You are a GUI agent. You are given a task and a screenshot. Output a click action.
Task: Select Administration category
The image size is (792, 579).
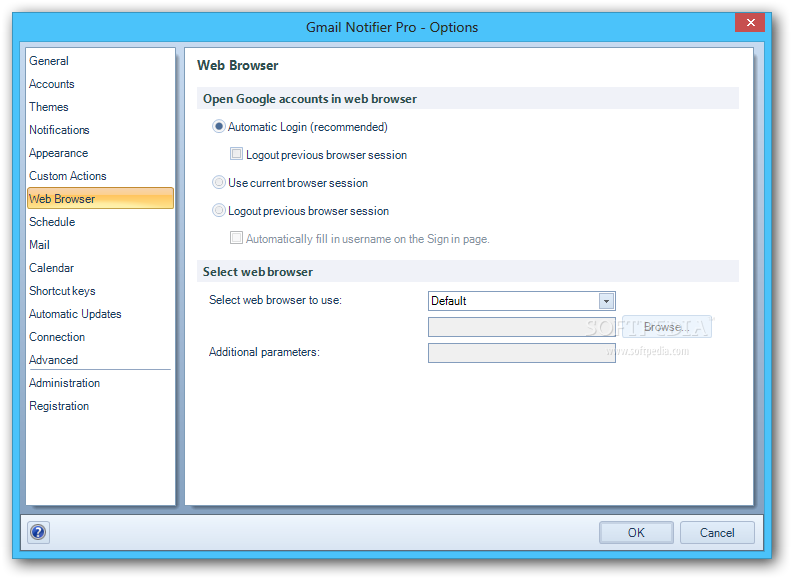click(x=65, y=383)
